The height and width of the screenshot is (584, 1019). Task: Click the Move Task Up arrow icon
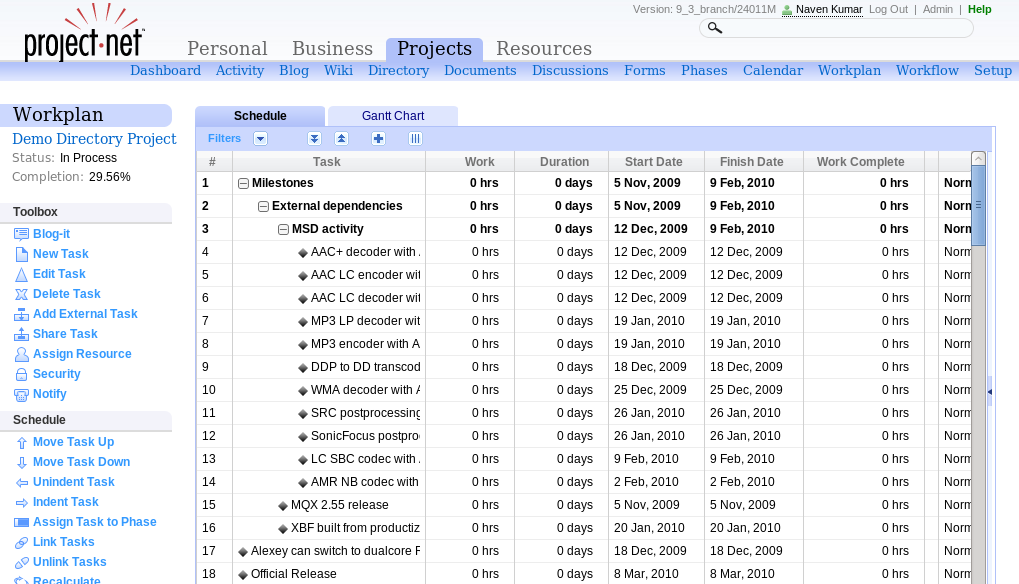21,442
